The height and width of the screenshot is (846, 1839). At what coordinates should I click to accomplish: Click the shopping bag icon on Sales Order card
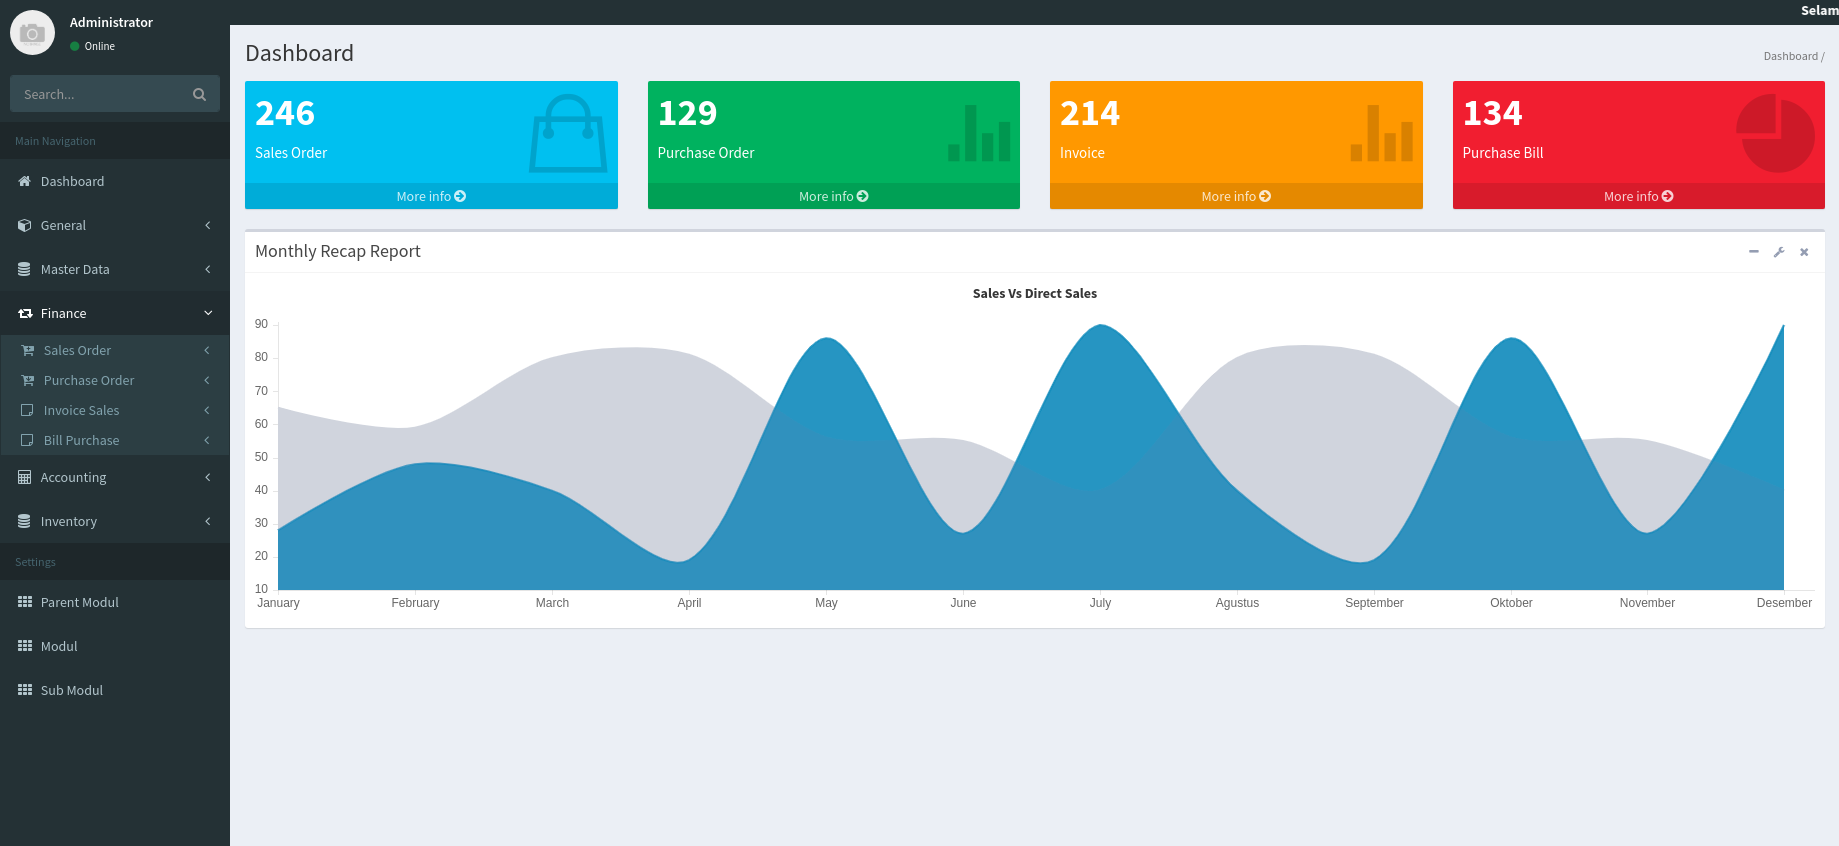click(568, 134)
